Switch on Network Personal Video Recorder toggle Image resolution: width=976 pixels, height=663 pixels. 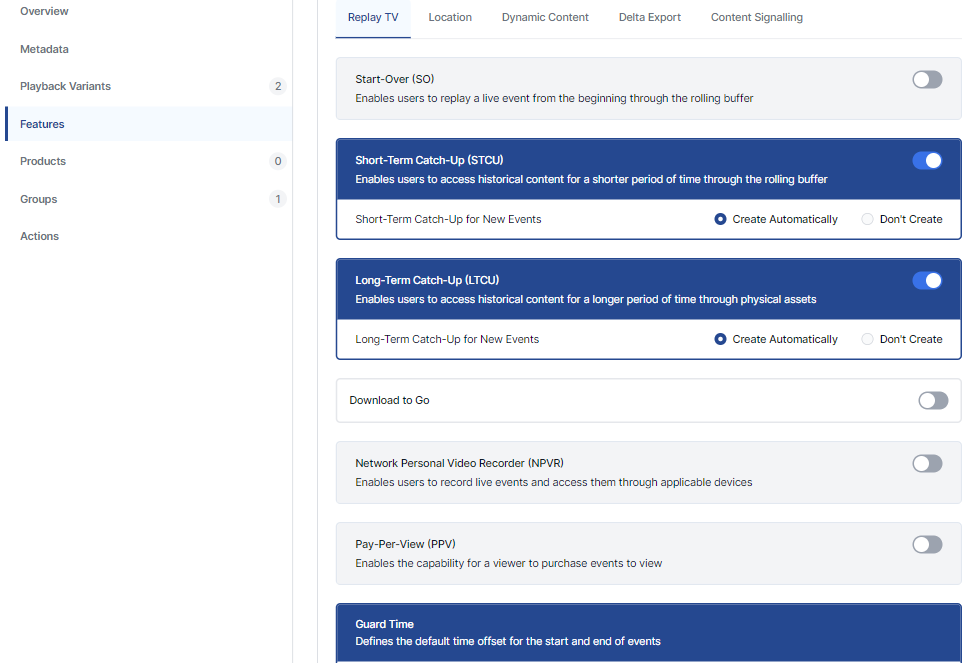click(927, 463)
